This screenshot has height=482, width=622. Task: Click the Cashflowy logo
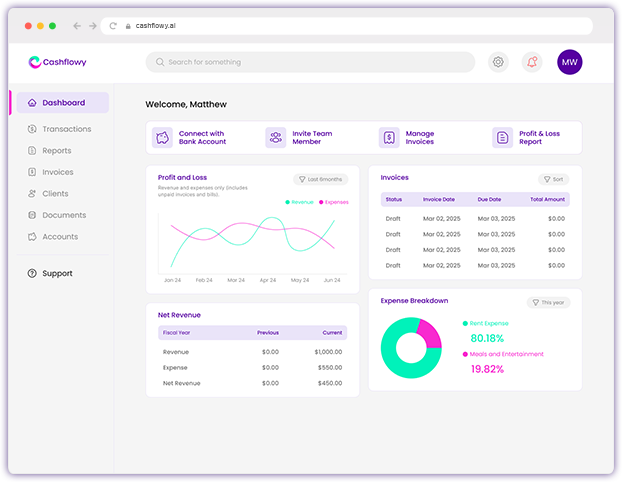pyautogui.click(x=58, y=62)
